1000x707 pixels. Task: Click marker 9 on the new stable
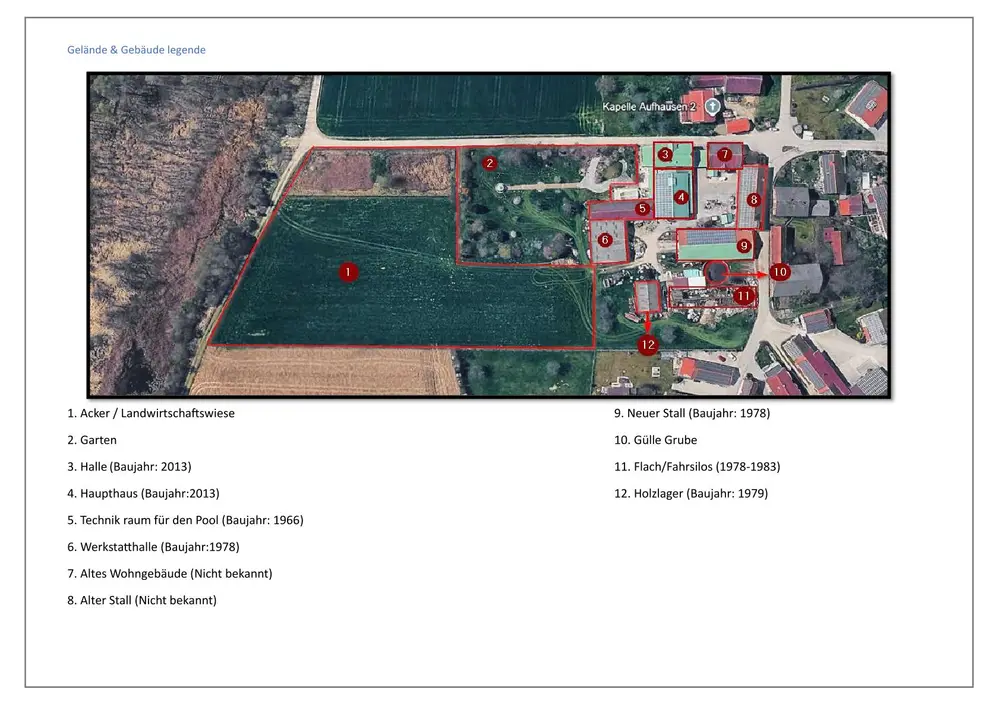pyautogui.click(x=743, y=245)
